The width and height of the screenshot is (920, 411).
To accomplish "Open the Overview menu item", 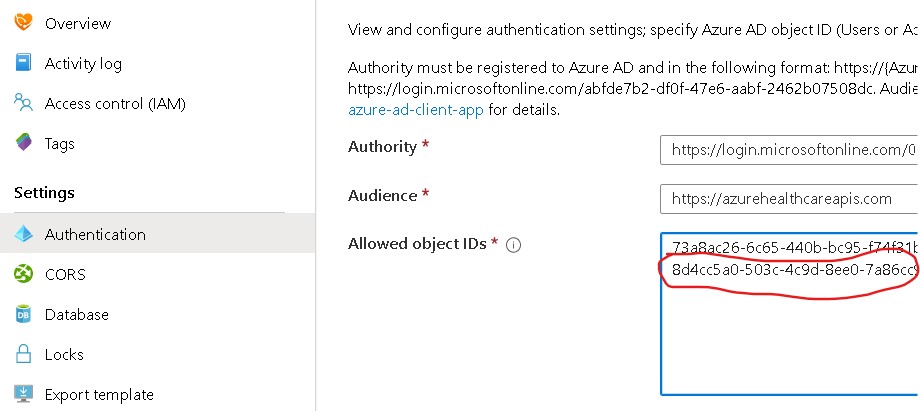I will (78, 23).
